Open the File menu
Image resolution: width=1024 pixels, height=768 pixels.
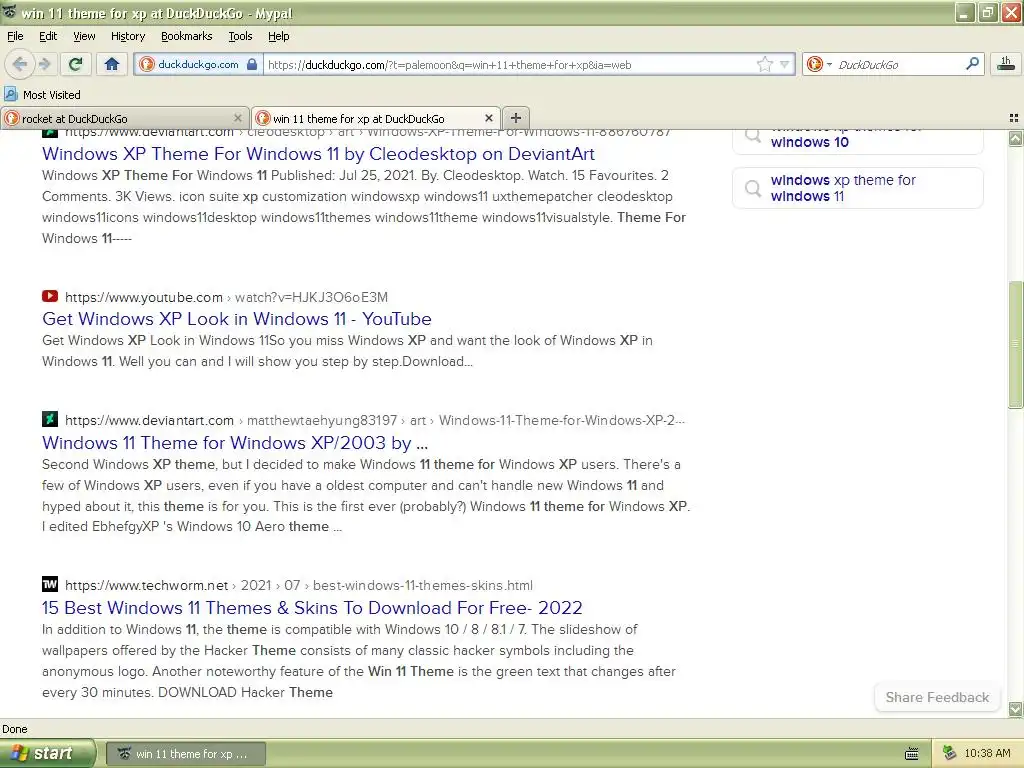pyautogui.click(x=15, y=36)
